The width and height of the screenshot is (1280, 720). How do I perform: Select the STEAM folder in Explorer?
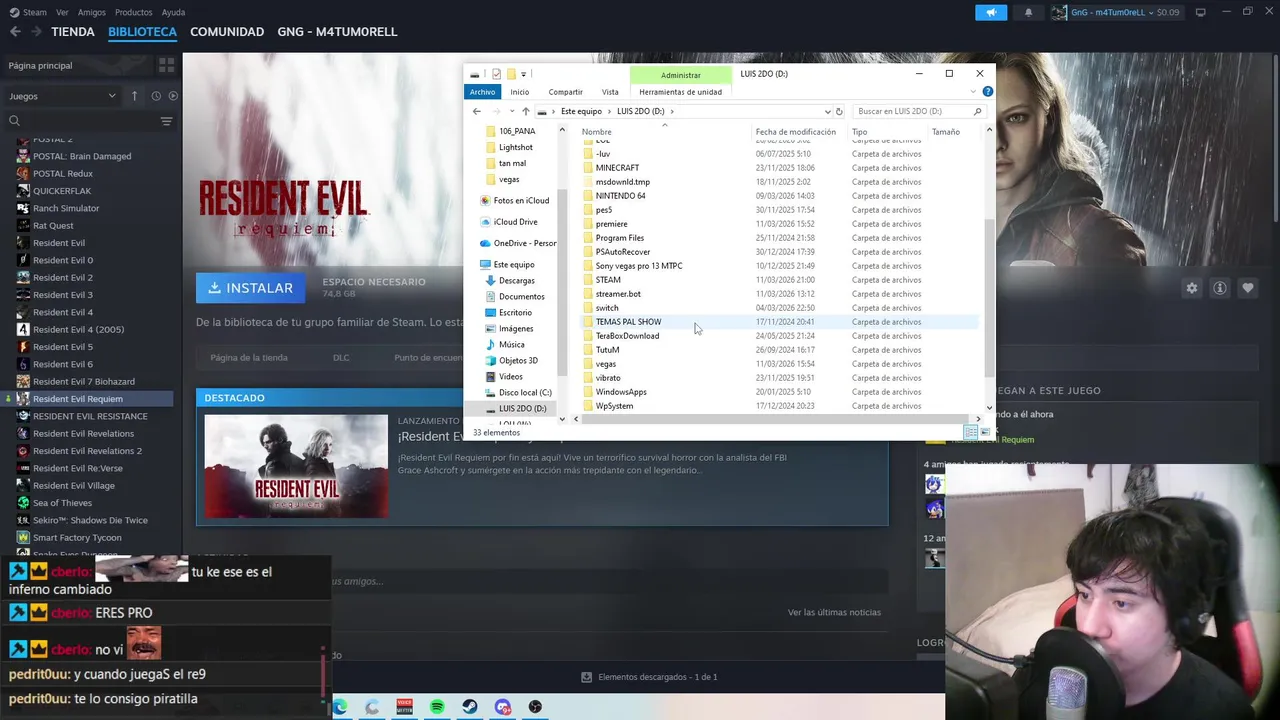coord(608,280)
